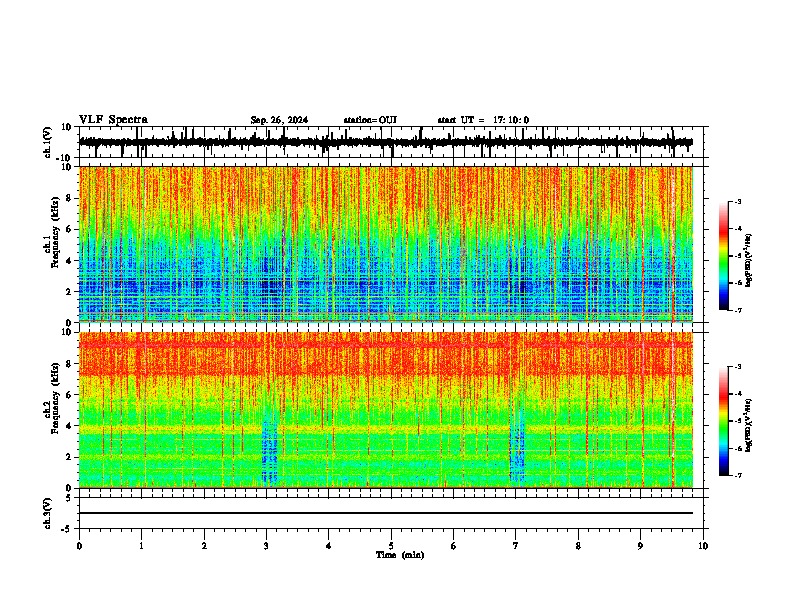Click time axis tick label "2"
This screenshot has height=612, width=792.
tap(204, 546)
